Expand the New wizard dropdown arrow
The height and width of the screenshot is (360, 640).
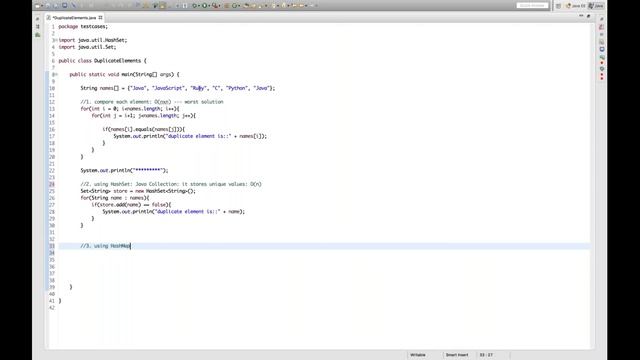(x=42, y=6)
